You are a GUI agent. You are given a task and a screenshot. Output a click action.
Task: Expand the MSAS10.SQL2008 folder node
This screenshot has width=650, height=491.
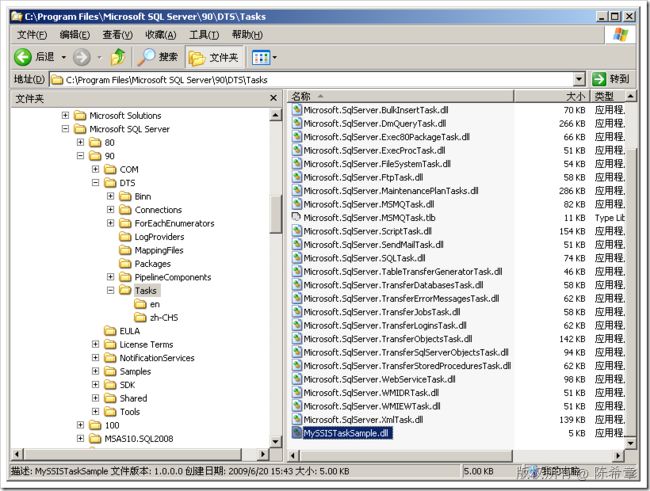click(x=80, y=438)
